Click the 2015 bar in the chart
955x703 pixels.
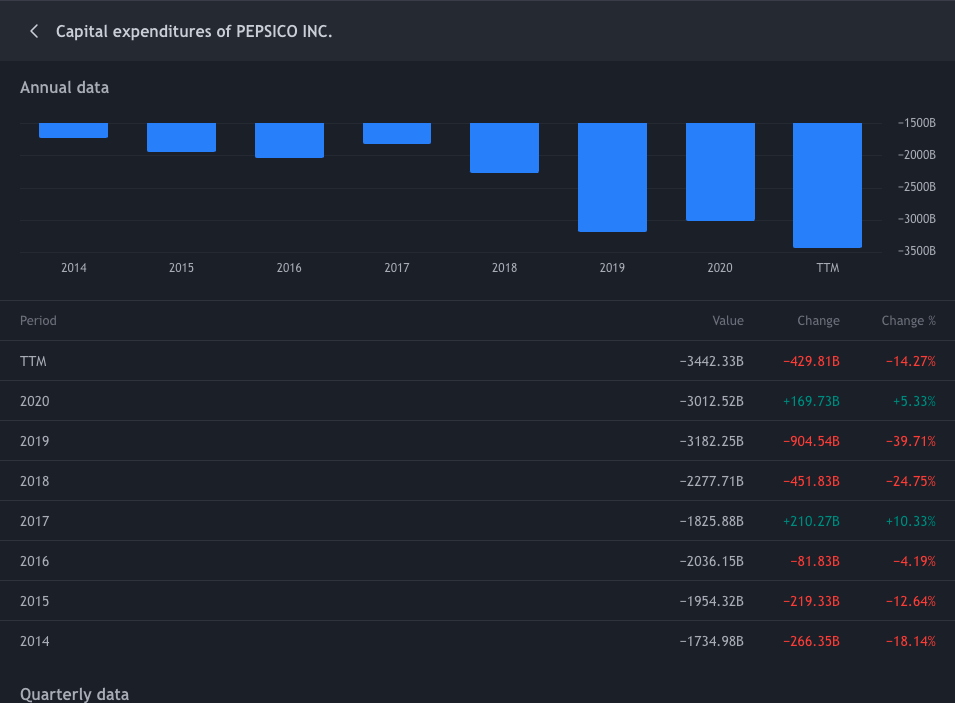181,137
